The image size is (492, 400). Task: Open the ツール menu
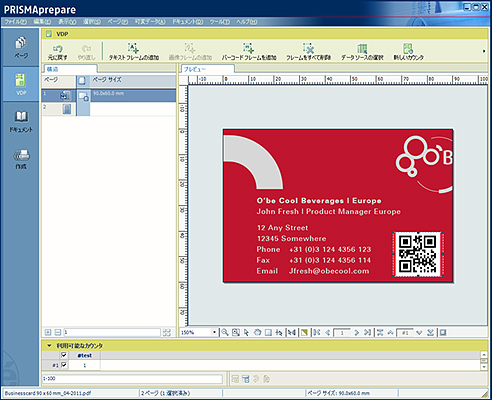(220, 22)
